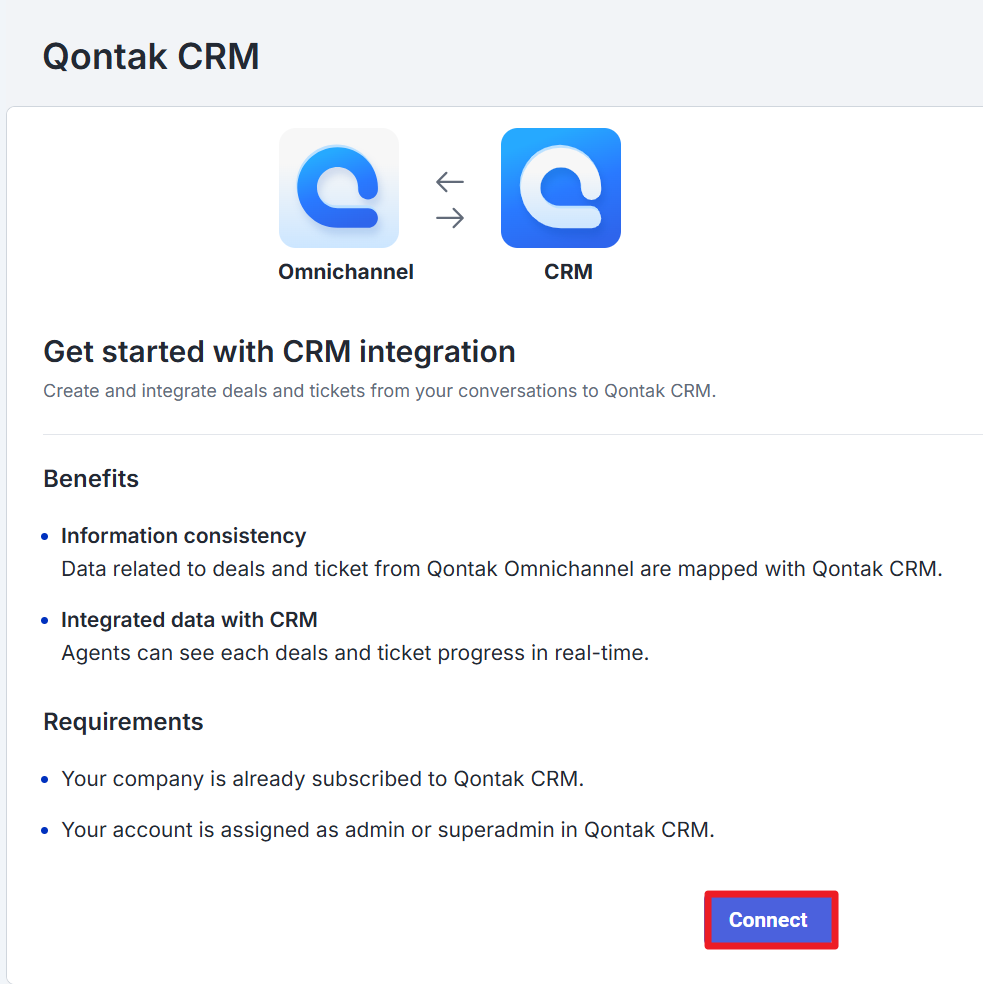Click the bullet beside Information consistency

pyautogui.click(x=45, y=537)
